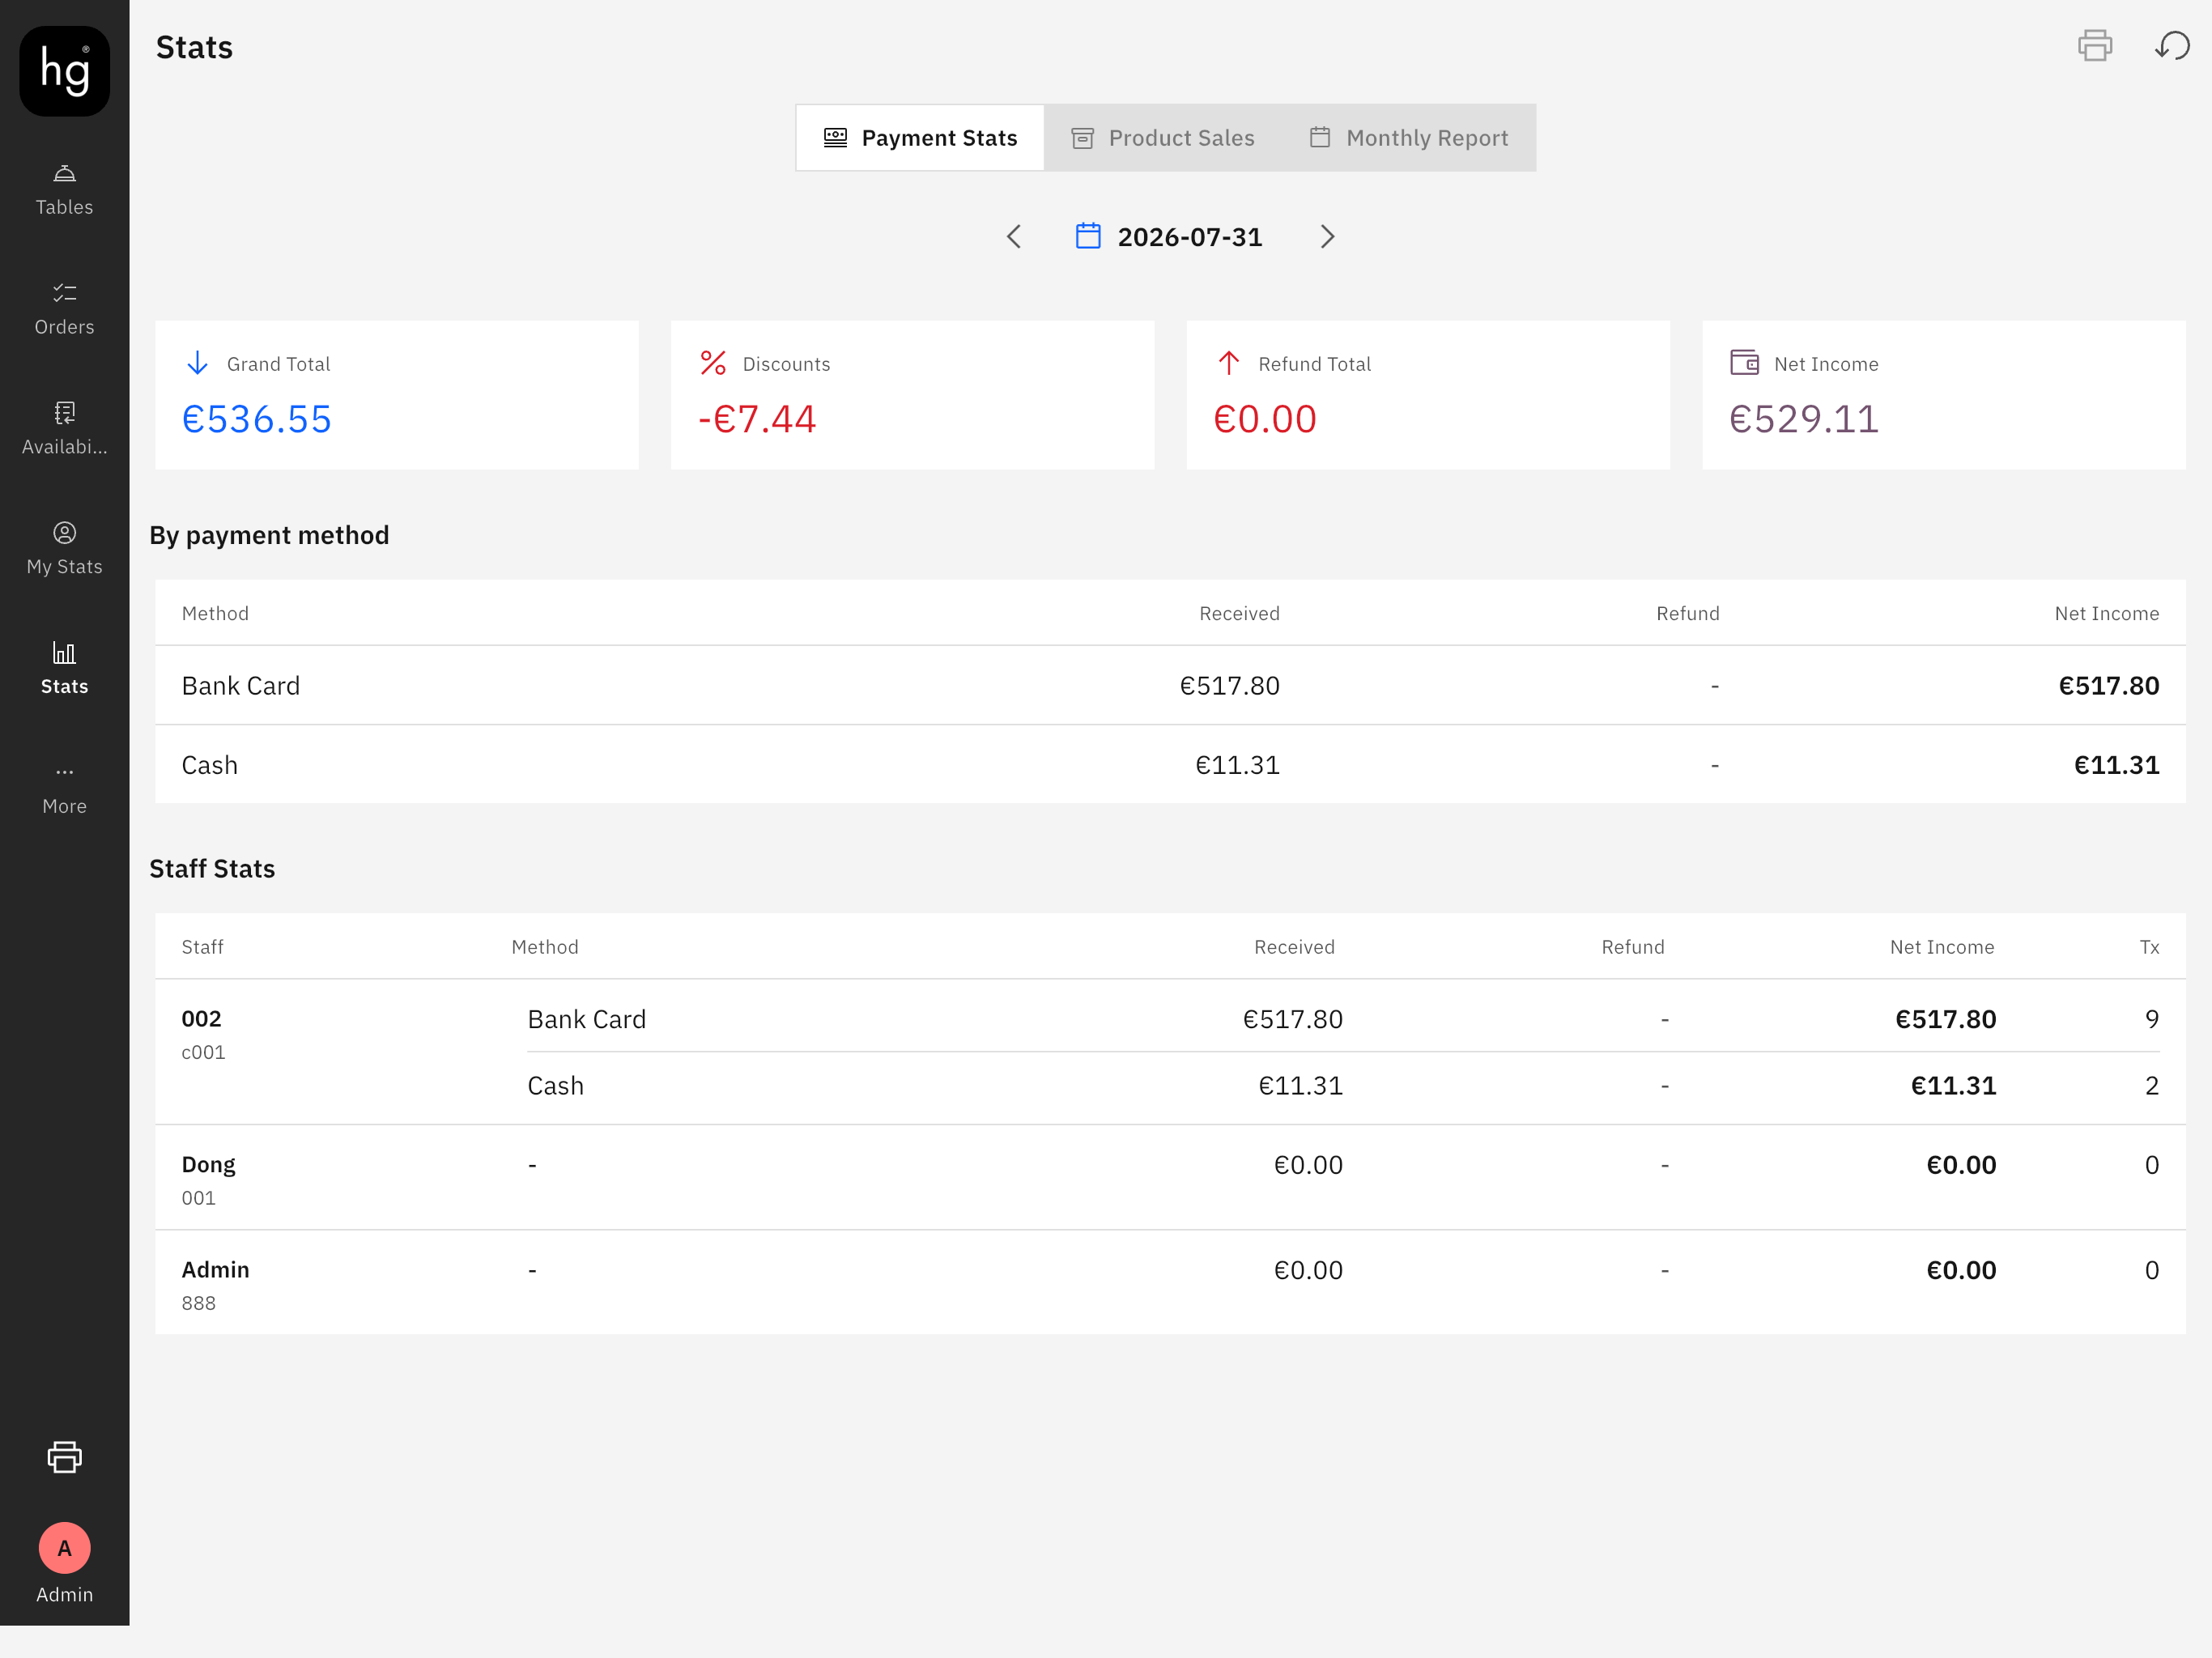This screenshot has width=2212, height=1658.
Task: Click staff code 888
Action: pyautogui.click(x=198, y=1303)
